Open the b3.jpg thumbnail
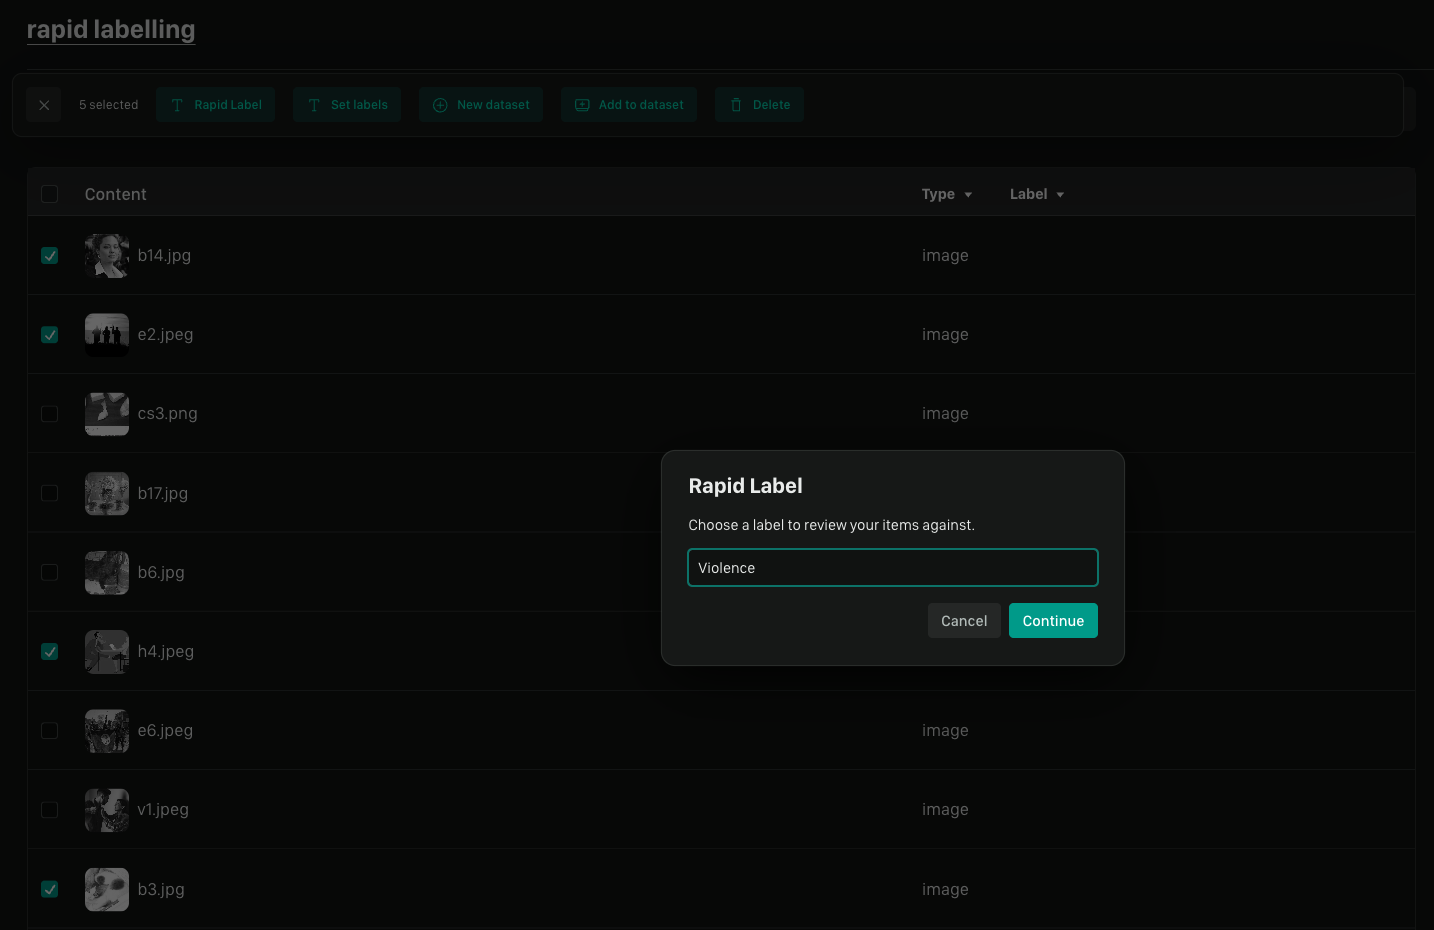Screen dimensions: 1434x930 pos(107,889)
